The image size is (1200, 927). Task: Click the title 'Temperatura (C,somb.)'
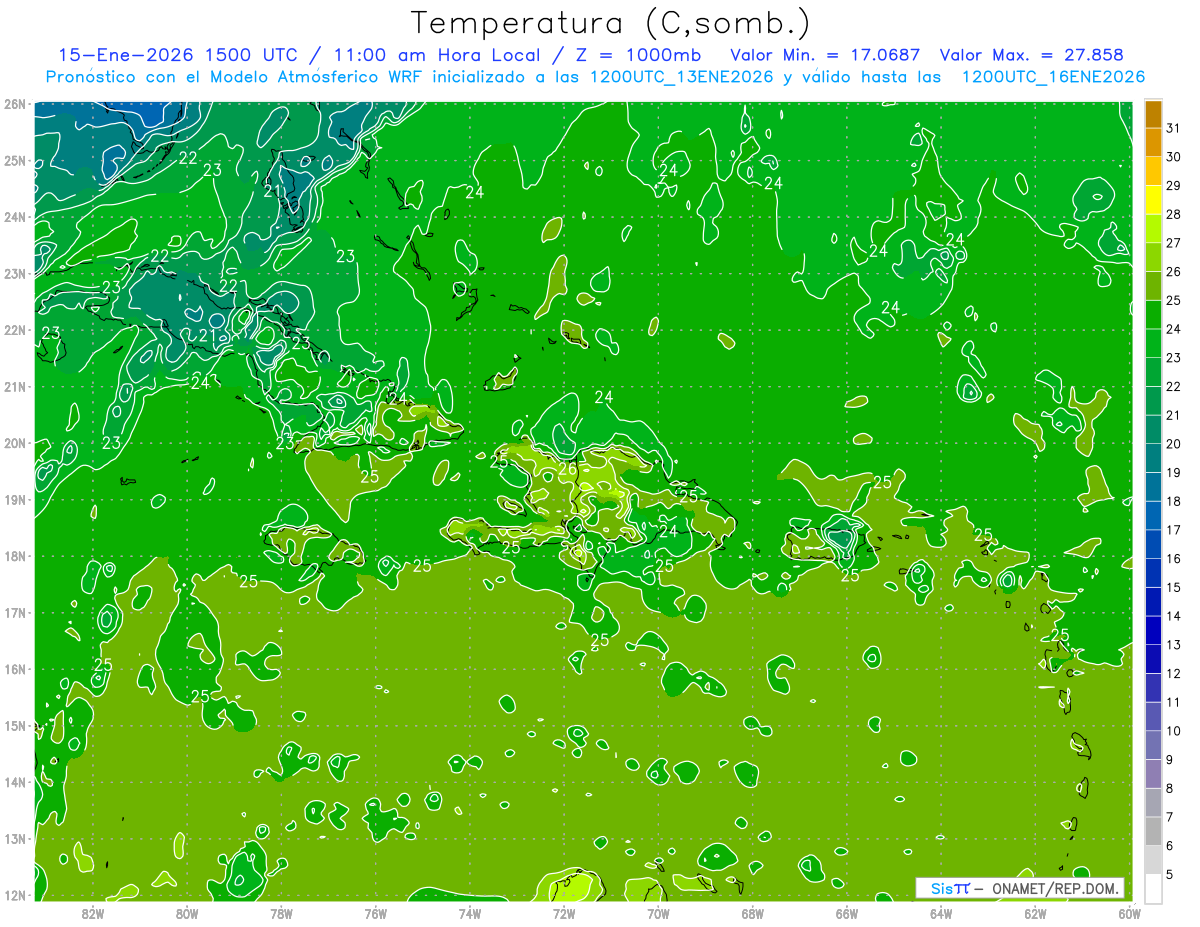pos(610,22)
